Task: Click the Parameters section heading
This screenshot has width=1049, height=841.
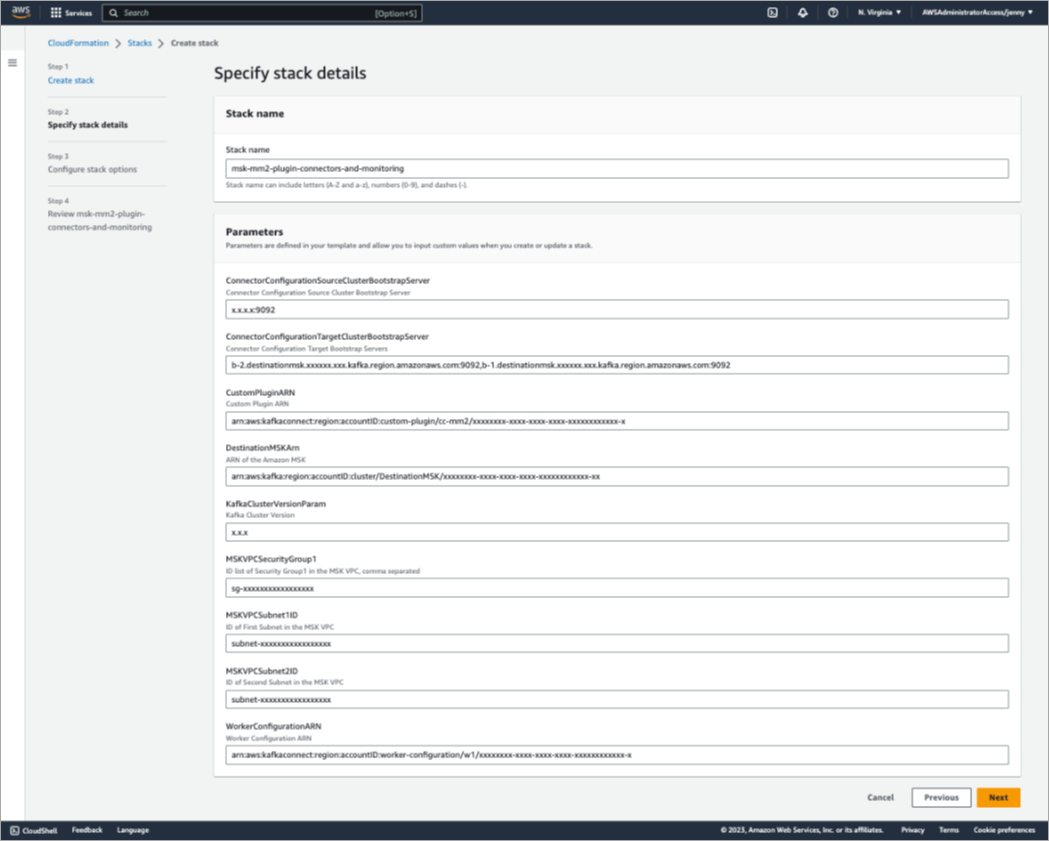Action: [254, 232]
